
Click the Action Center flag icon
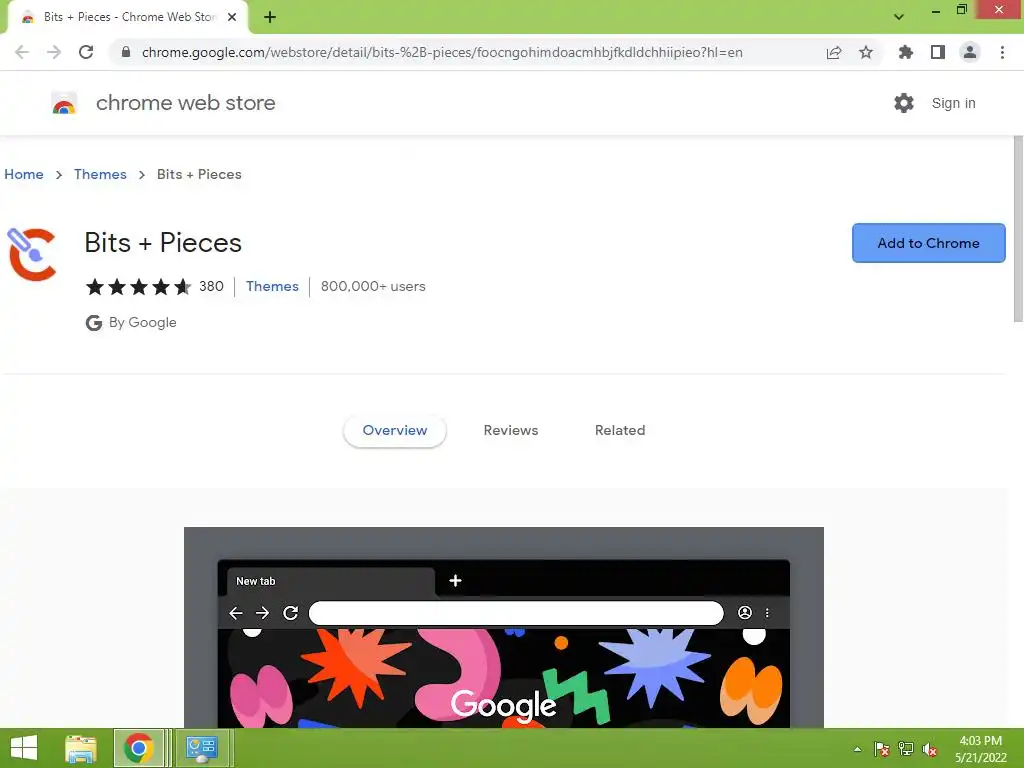(x=882, y=749)
